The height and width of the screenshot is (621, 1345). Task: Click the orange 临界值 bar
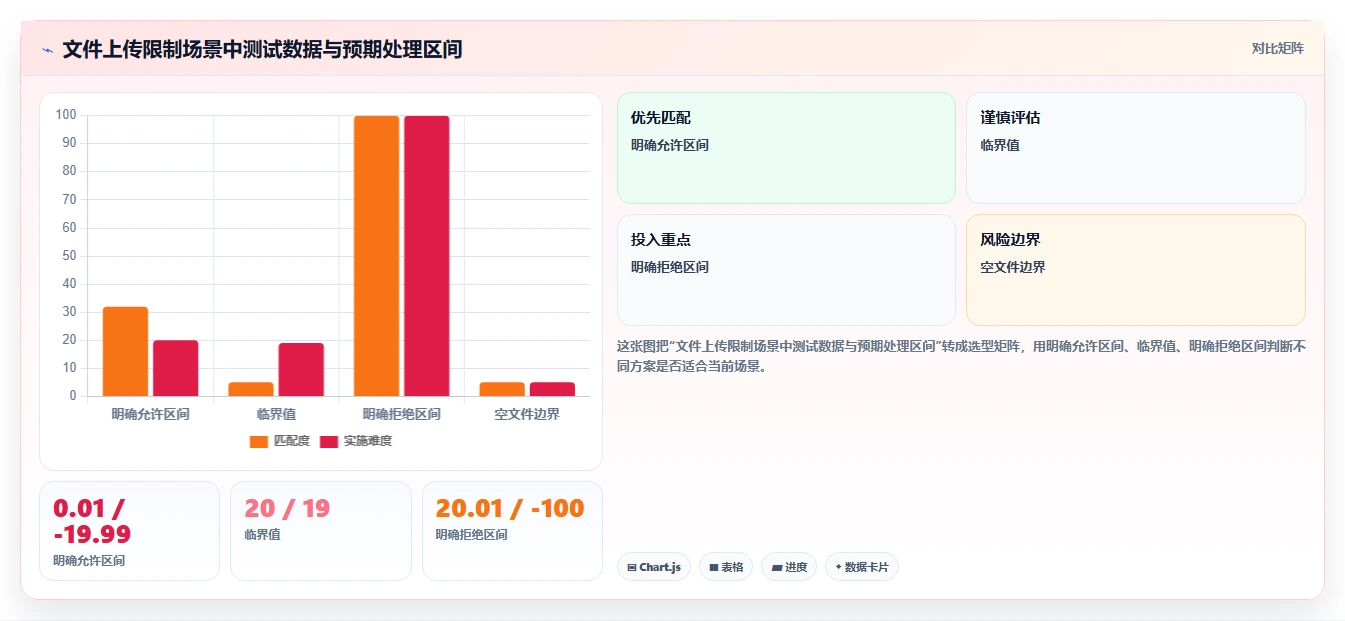pos(251,389)
